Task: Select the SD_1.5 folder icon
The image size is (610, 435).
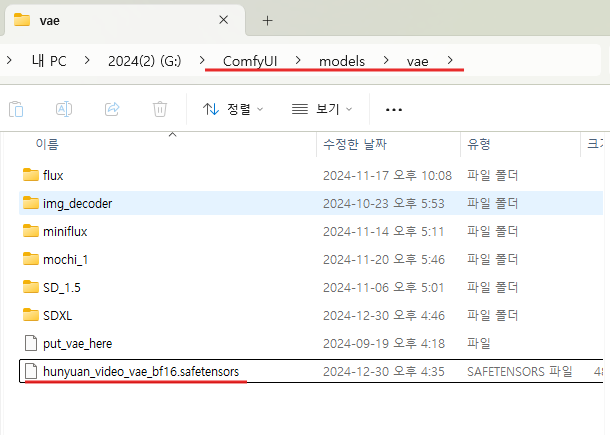Action: [31, 287]
